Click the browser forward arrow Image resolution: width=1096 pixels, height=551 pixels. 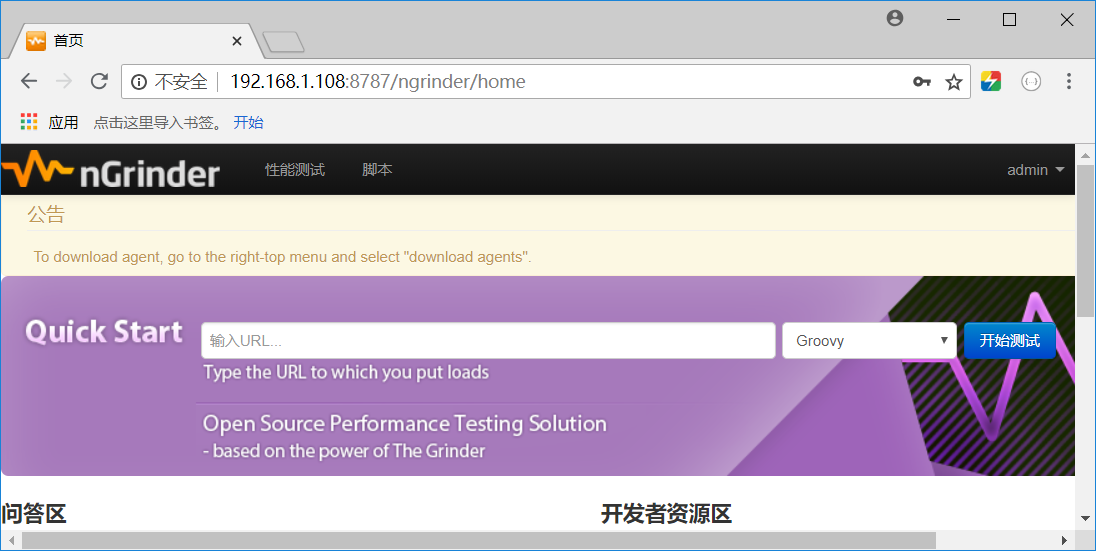coord(64,81)
